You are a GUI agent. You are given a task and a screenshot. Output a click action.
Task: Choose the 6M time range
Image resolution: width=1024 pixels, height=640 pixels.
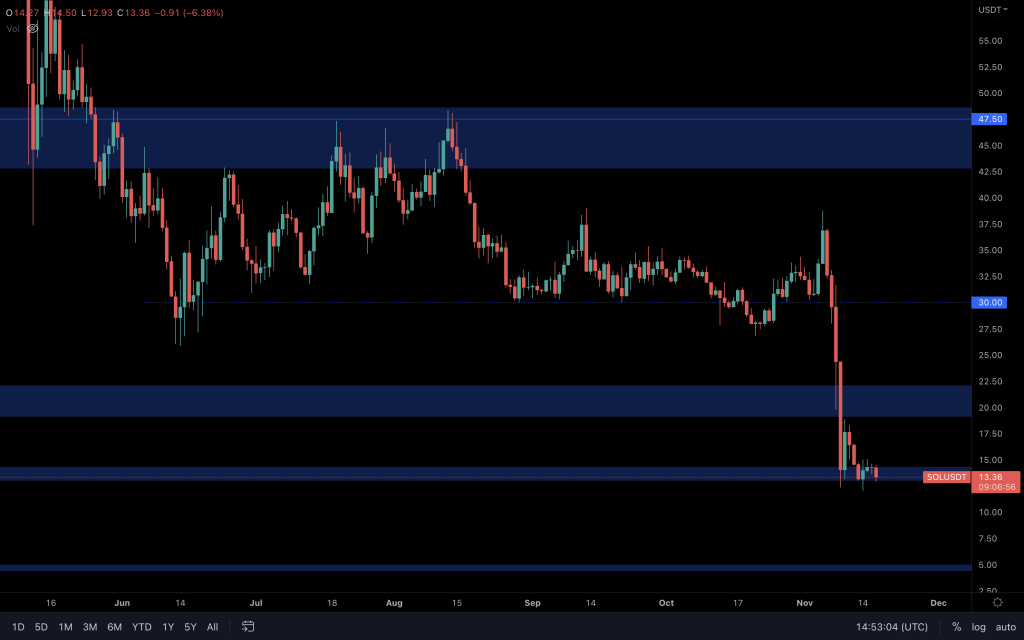pyautogui.click(x=114, y=626)
